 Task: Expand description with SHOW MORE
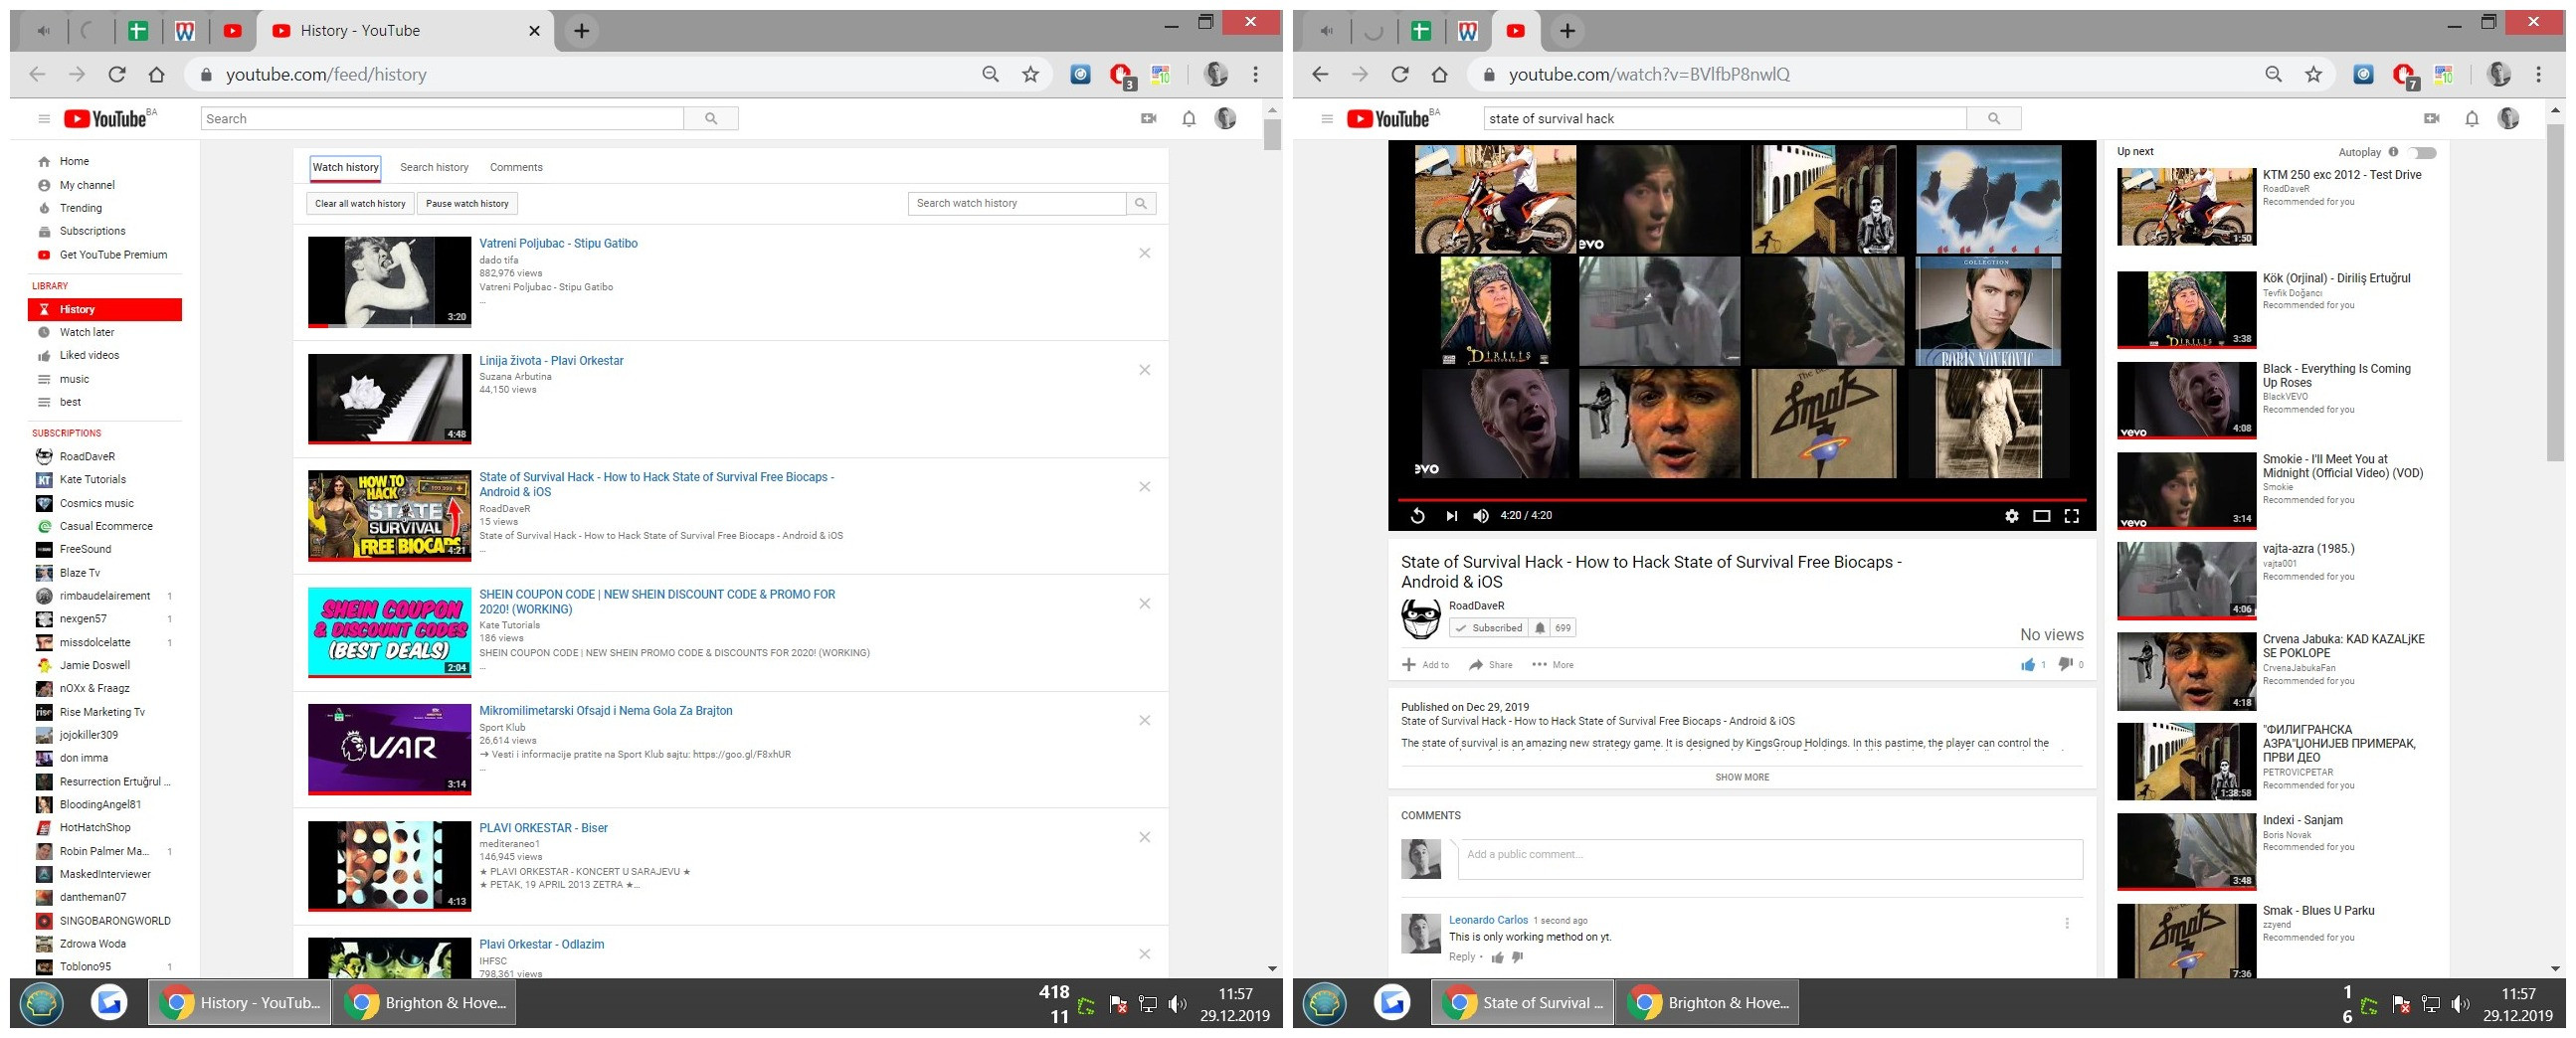[1742, 777]
